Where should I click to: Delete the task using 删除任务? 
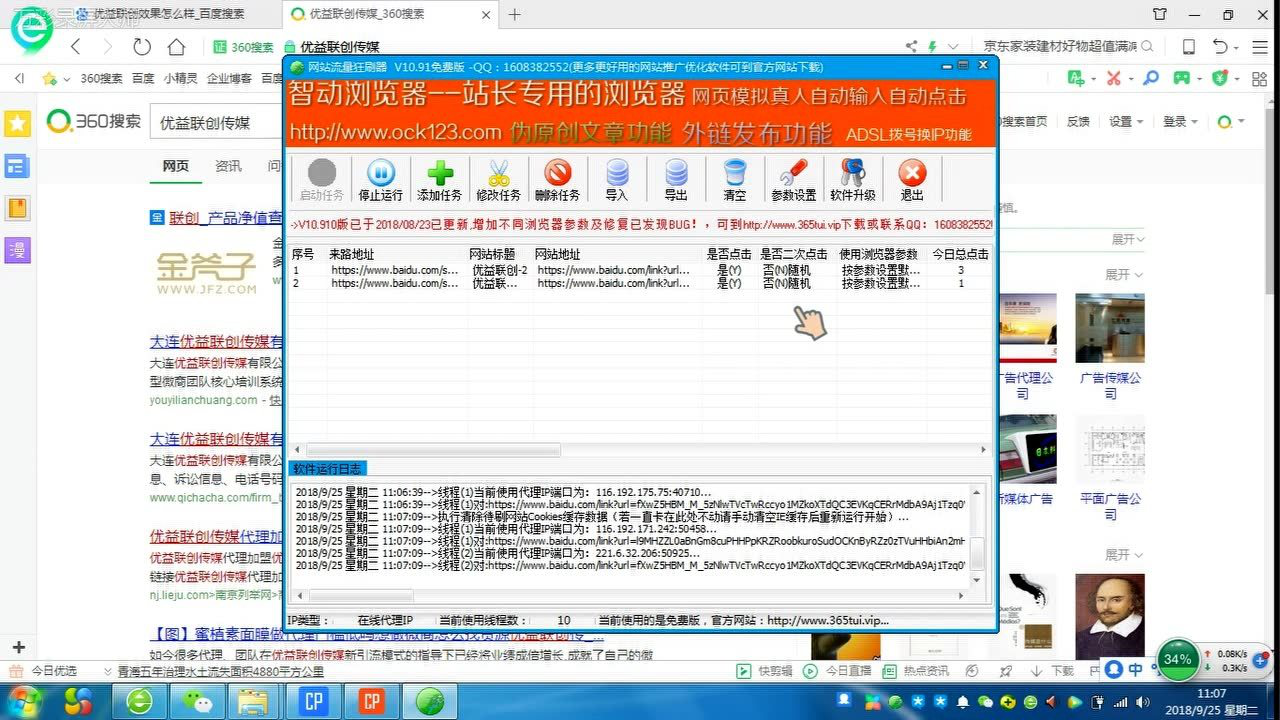tap(557, 180)
